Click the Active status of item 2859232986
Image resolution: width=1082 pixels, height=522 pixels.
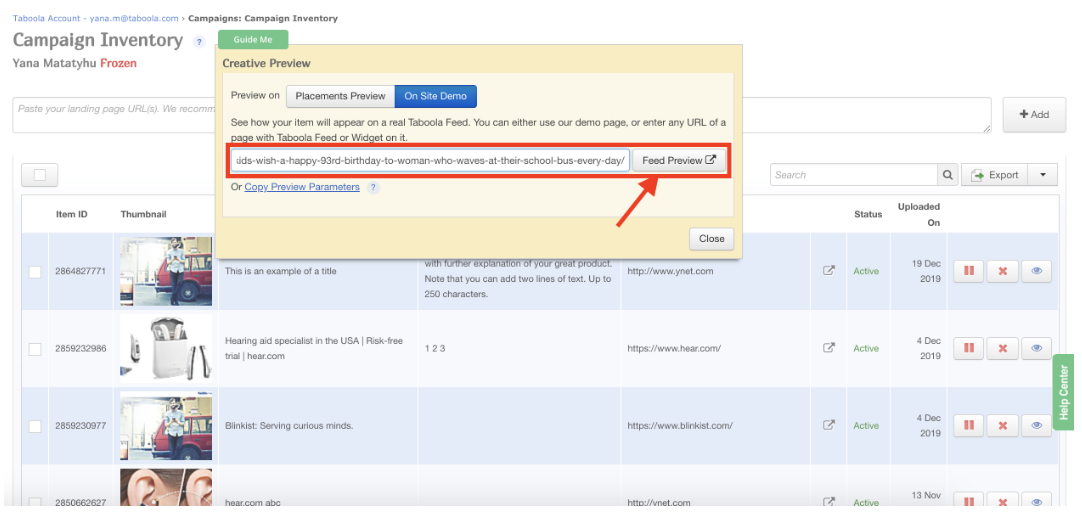point(866,349)
